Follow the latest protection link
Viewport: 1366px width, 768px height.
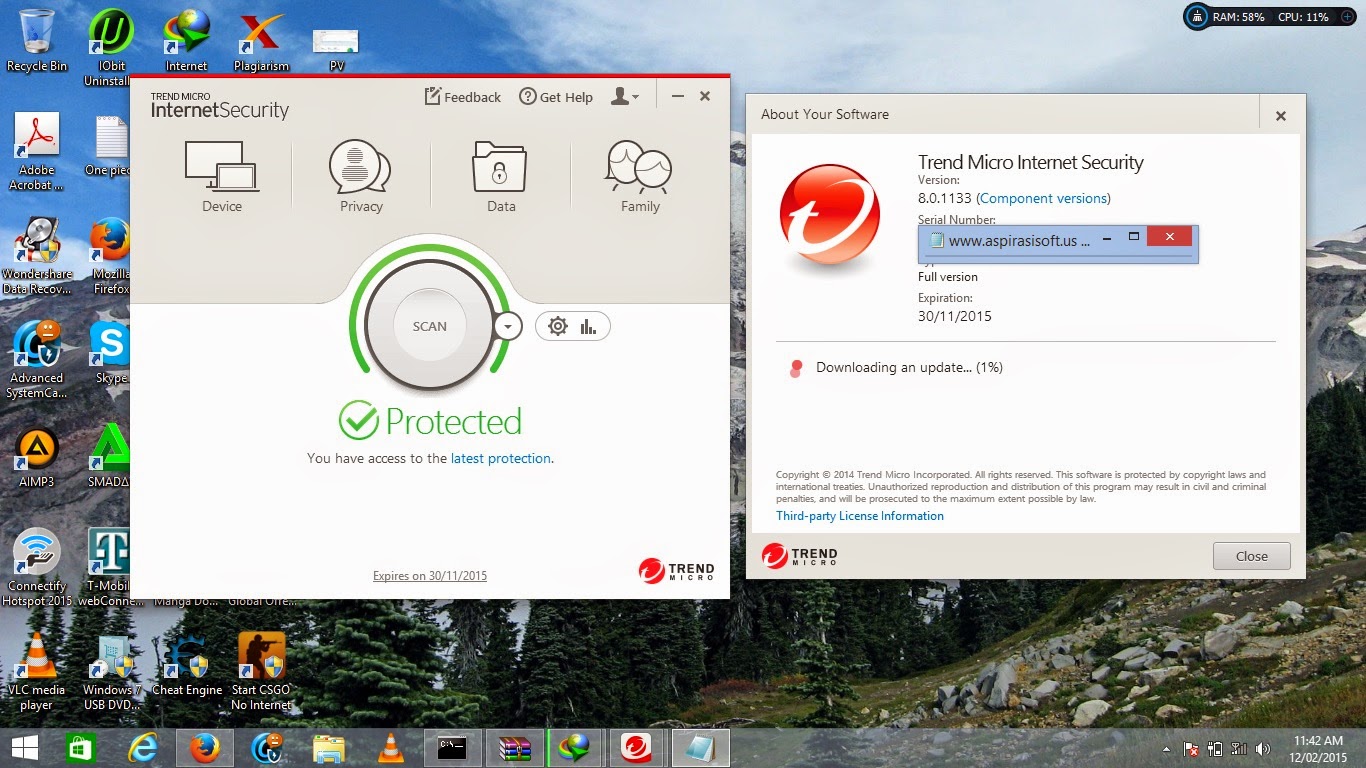(500, 458)
